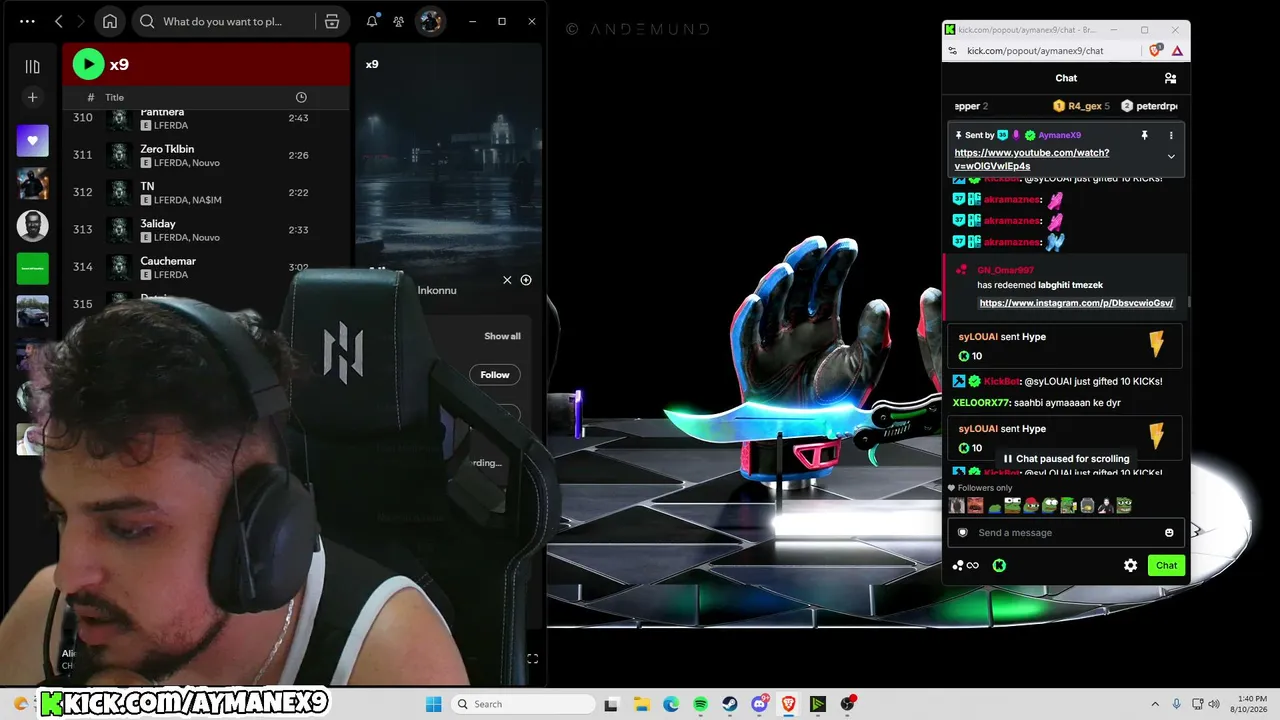The image size is (1280, 720).
Task: Show hidden system tray icons
Action: pos(1155,704)
